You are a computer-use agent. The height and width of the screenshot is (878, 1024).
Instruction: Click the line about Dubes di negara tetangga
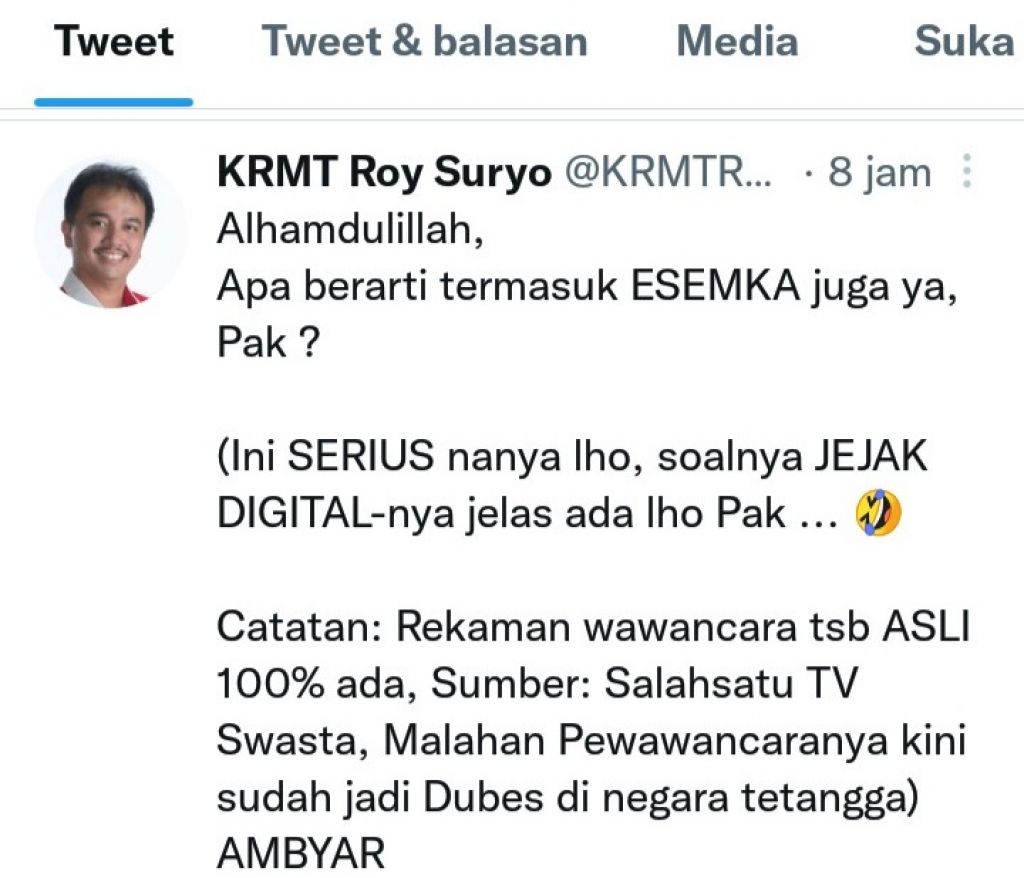[x=568, y=798]
